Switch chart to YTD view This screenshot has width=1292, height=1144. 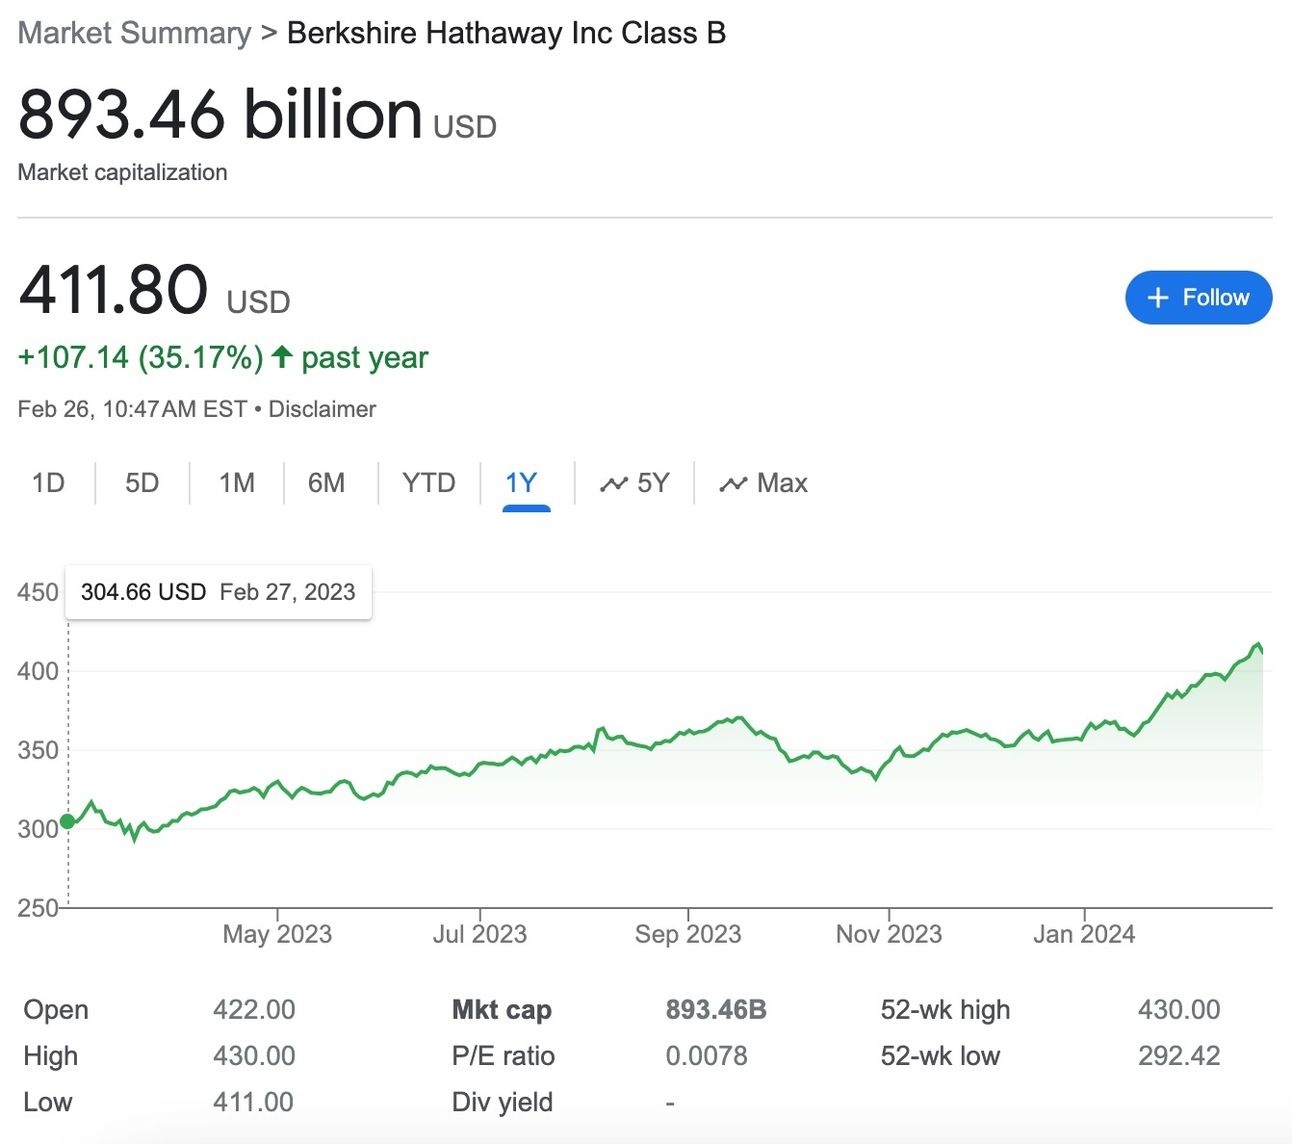coord(428,483)
